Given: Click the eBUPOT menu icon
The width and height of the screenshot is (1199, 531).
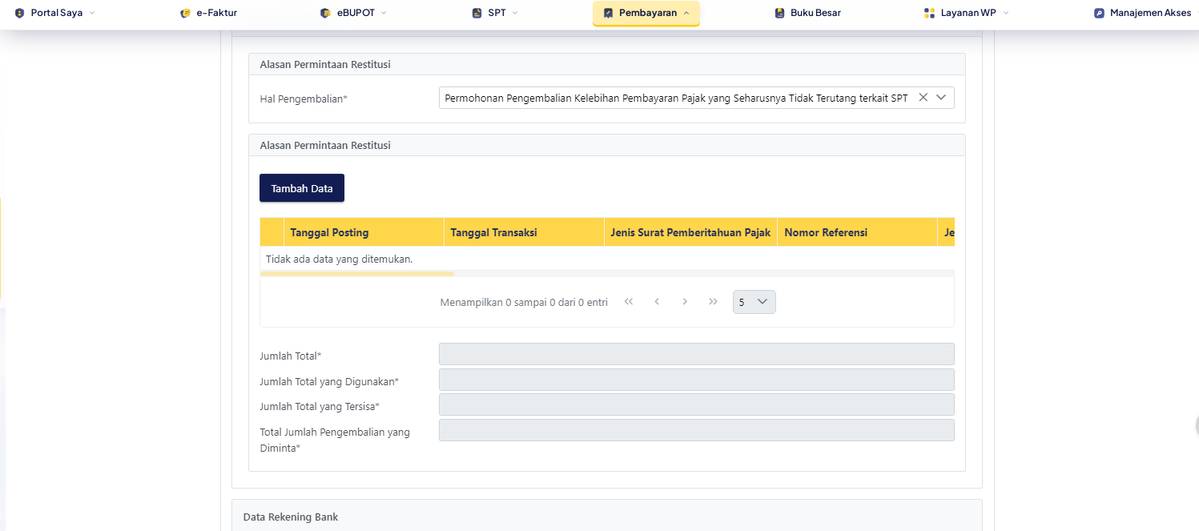Looking at the screenshot, I should point(325,13).
